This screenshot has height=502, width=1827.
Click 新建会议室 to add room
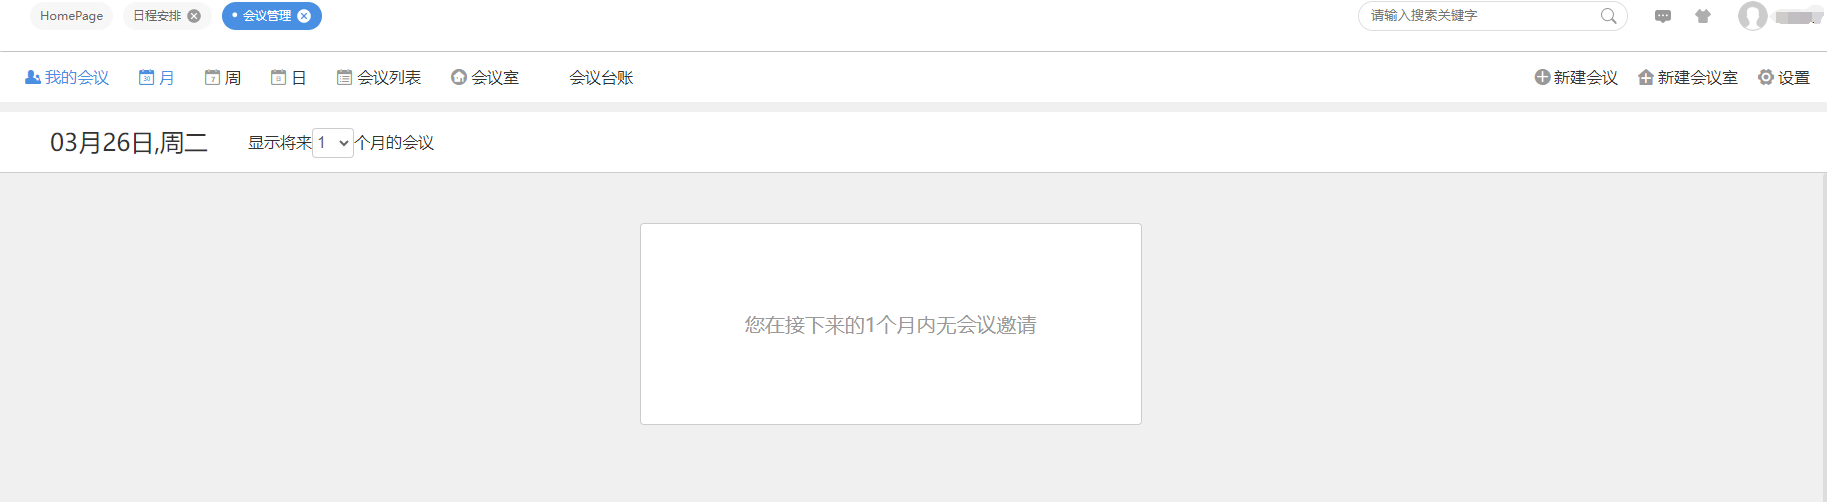pyautogui.click(x=1688, y=77)
